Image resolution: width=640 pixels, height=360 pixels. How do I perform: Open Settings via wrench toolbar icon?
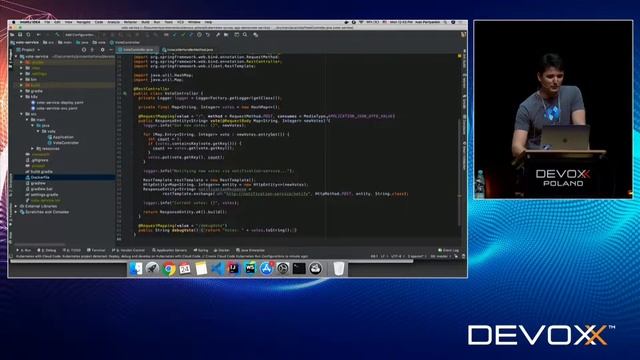coord(218,35)
